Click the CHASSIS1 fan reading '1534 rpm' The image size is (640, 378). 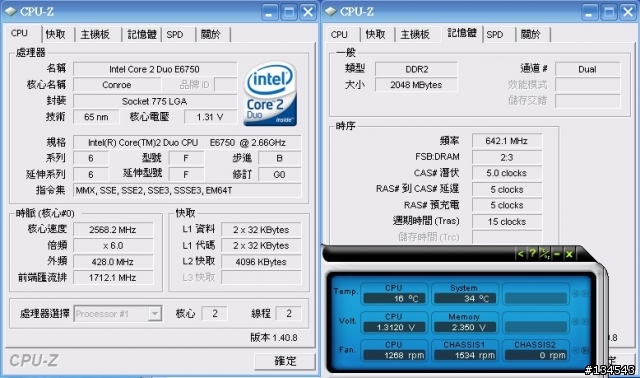tap(464, 355)
